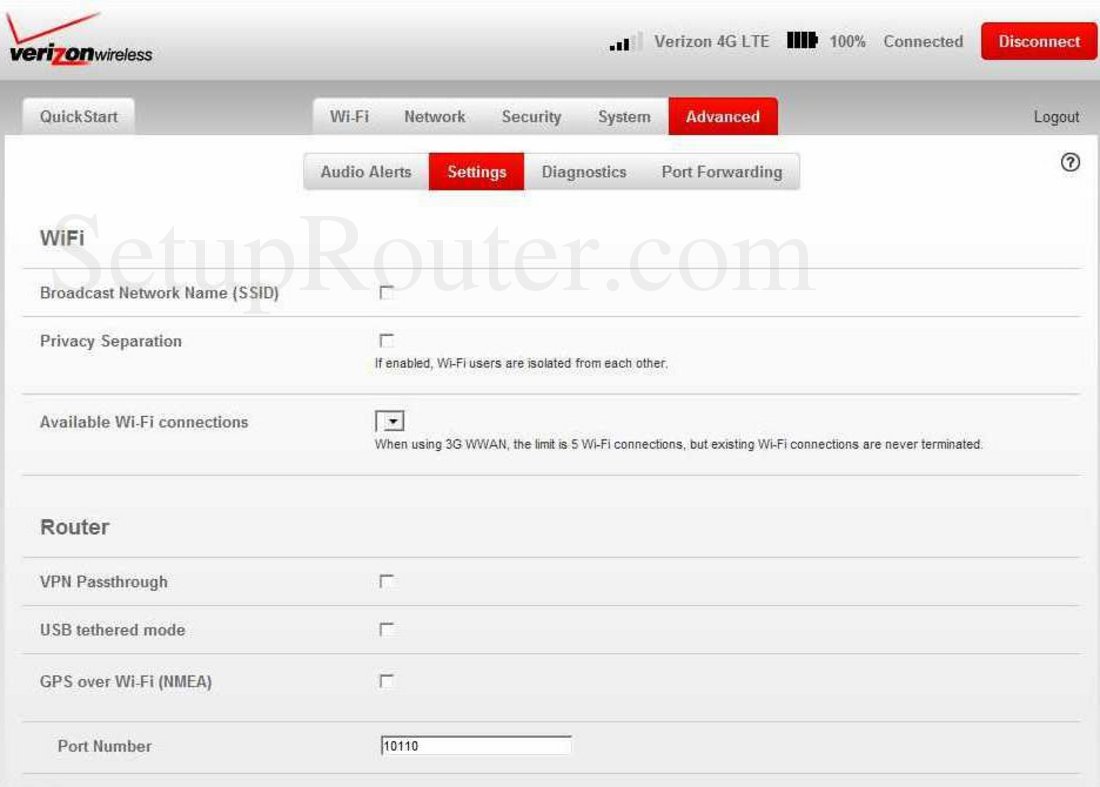
Task: Click the 100% battery percentage text
Action: [x=847, y=41]
